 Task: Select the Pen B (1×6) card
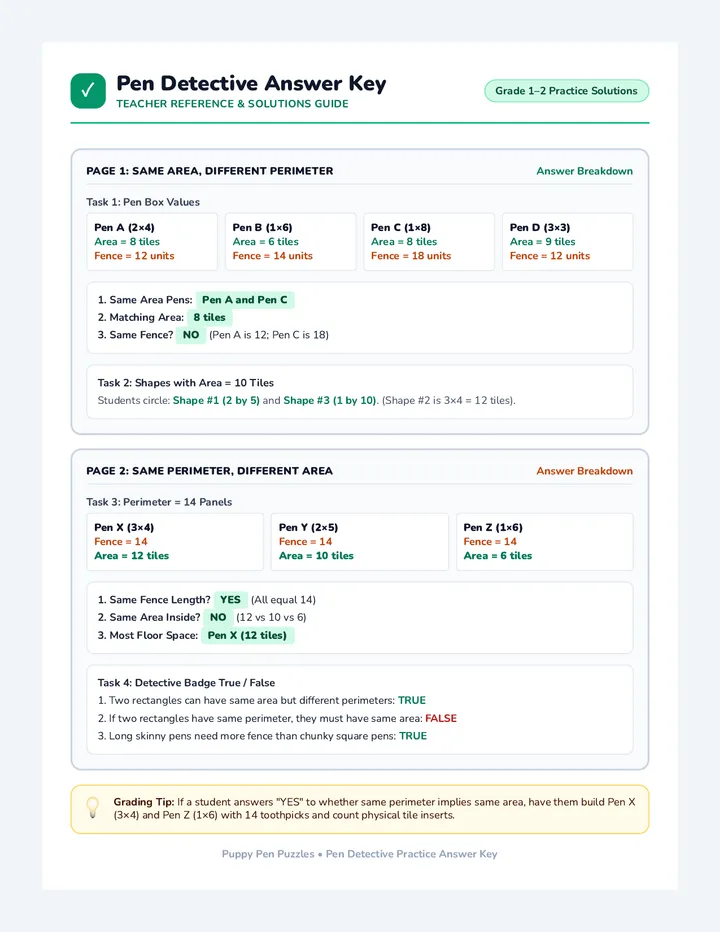pyautogui.click(x=290, y=242)
